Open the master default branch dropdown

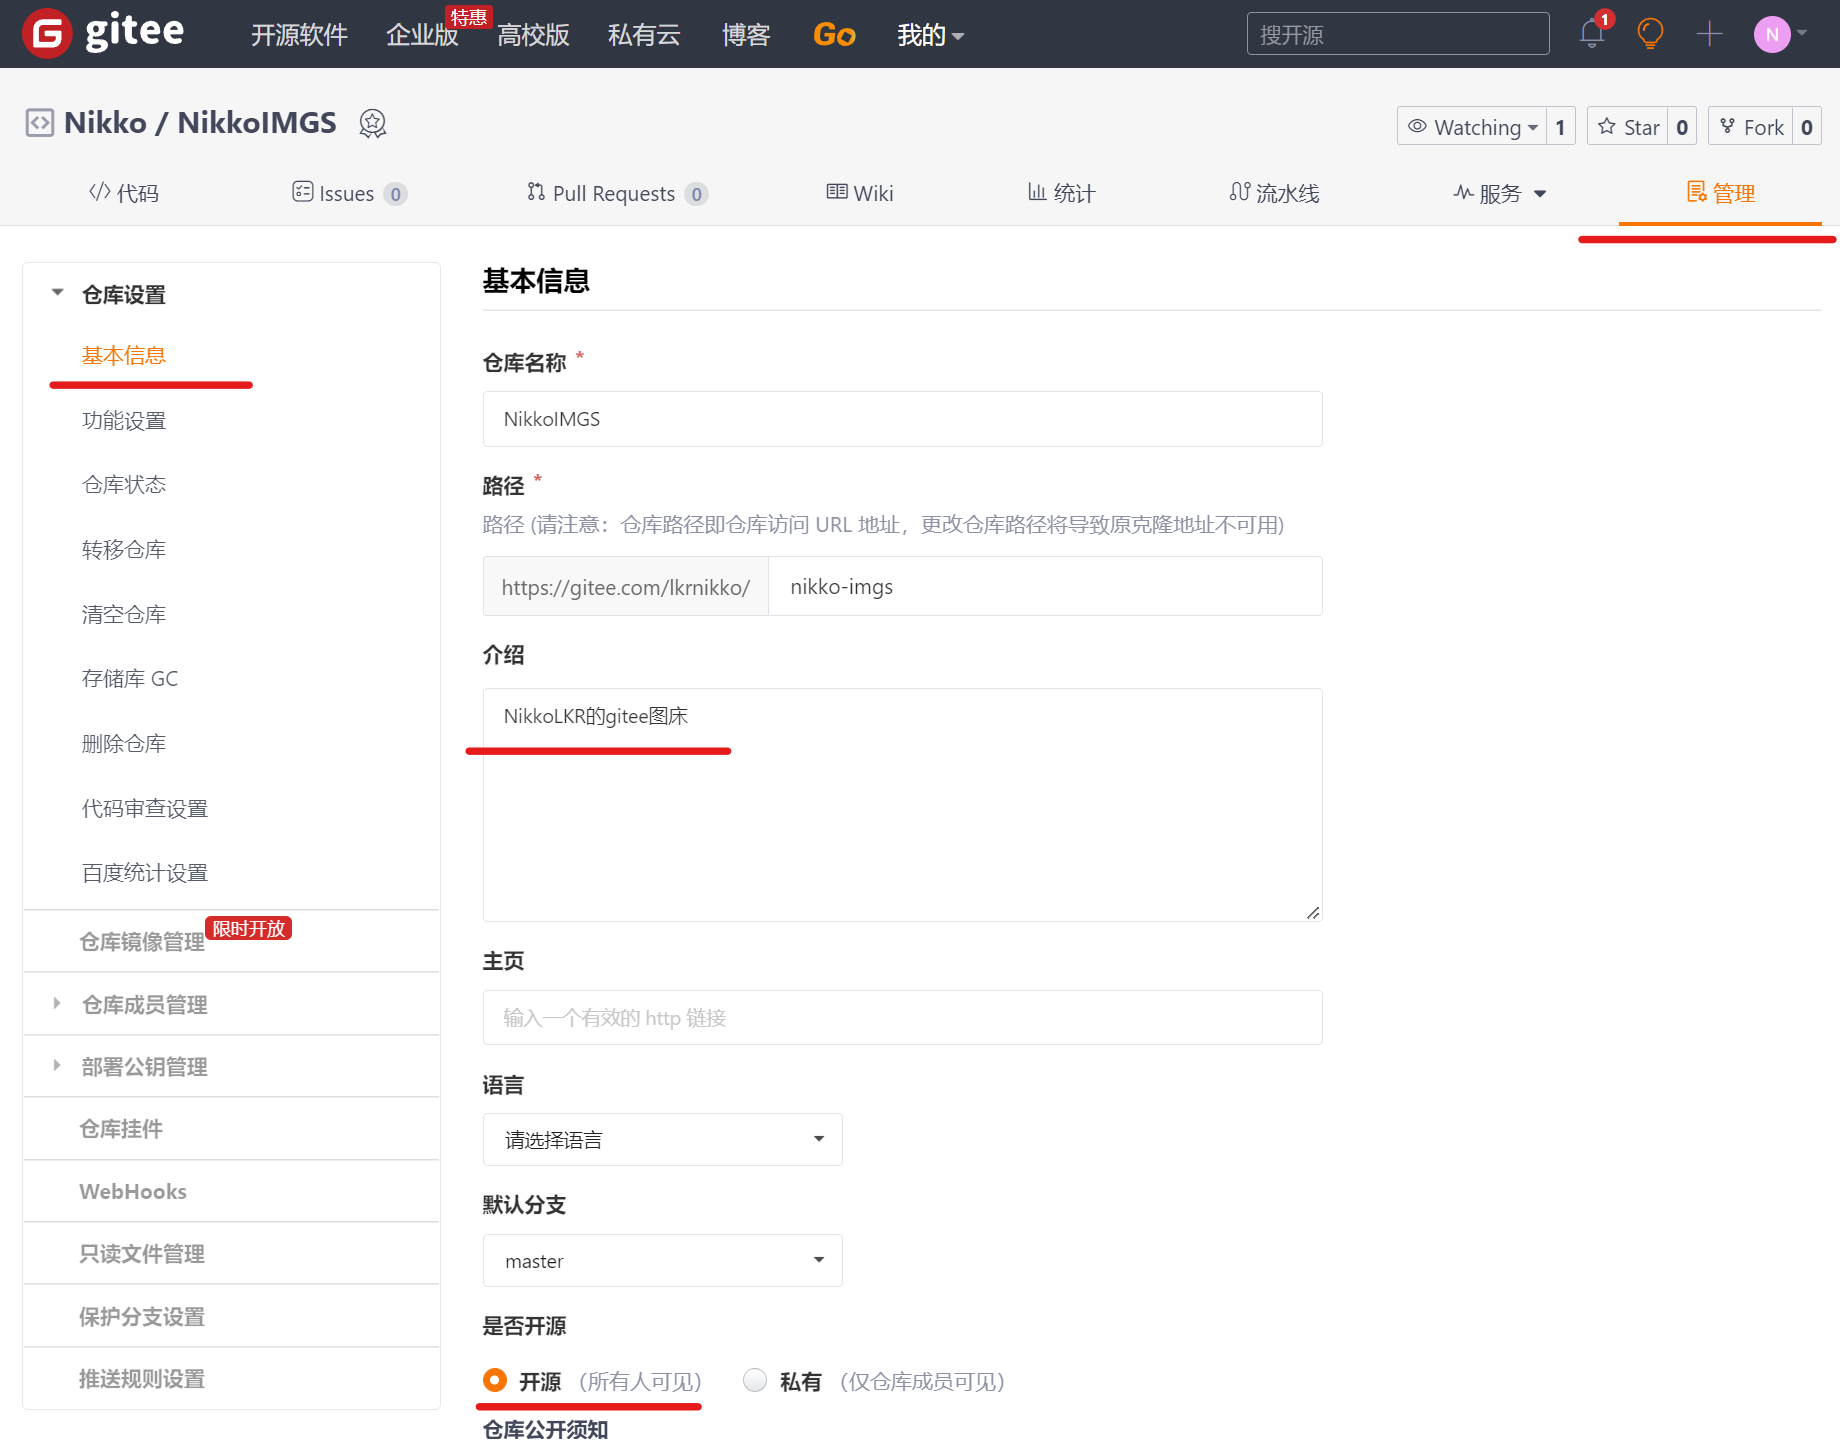(x=662, y=1260)
